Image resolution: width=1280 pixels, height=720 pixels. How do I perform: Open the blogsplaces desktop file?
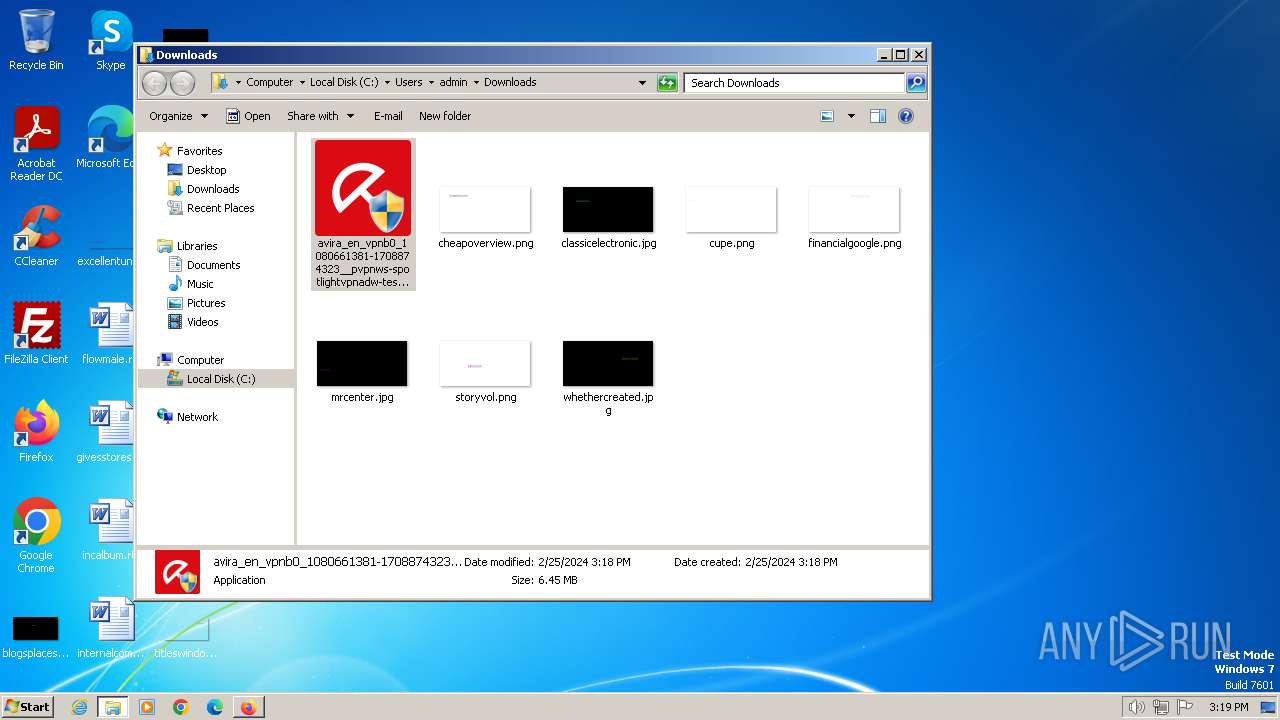coord(36,637)
